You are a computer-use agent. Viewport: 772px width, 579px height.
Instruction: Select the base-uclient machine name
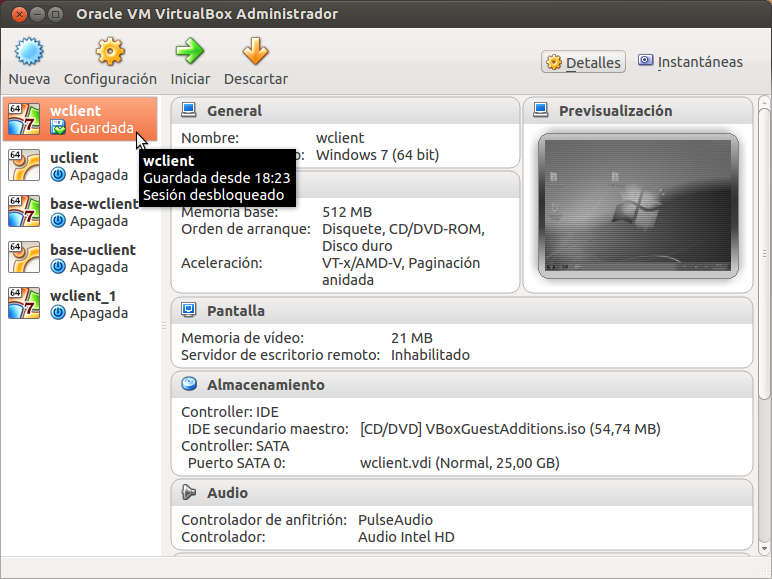click(93, 250)
